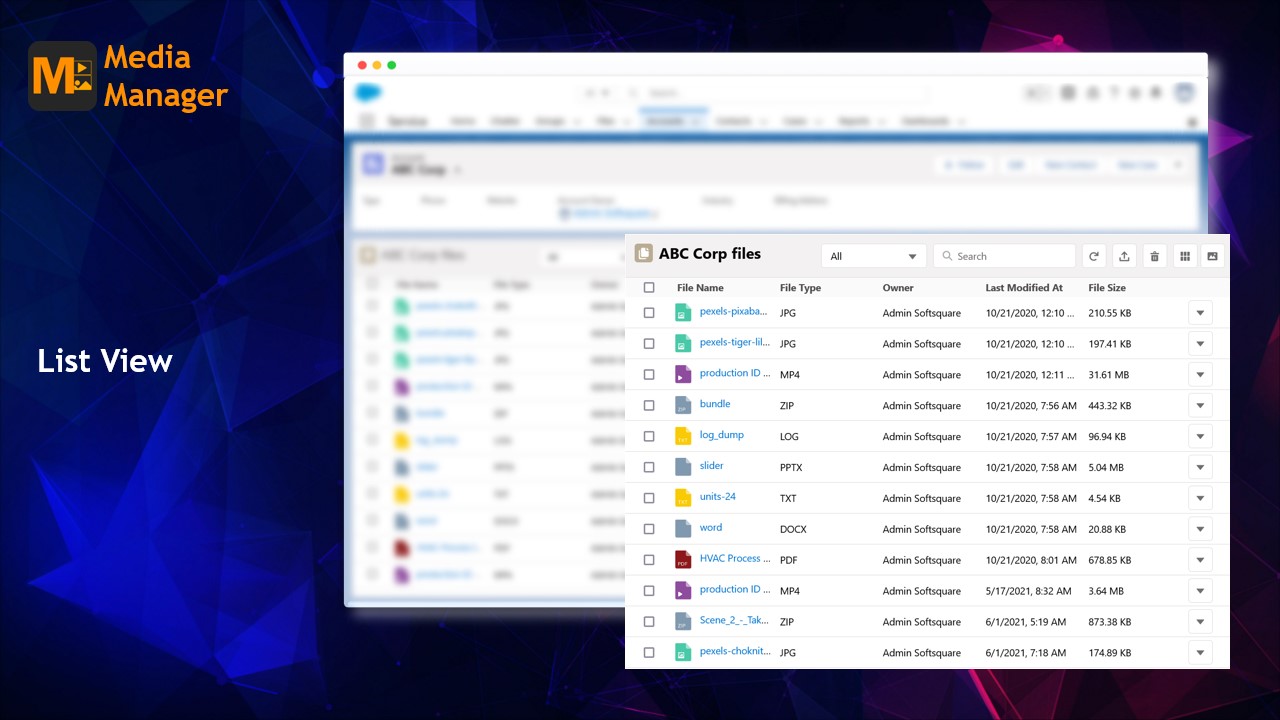Click the ZIP file icon next to bundle

pyautogui.click(x=683, y=405)
